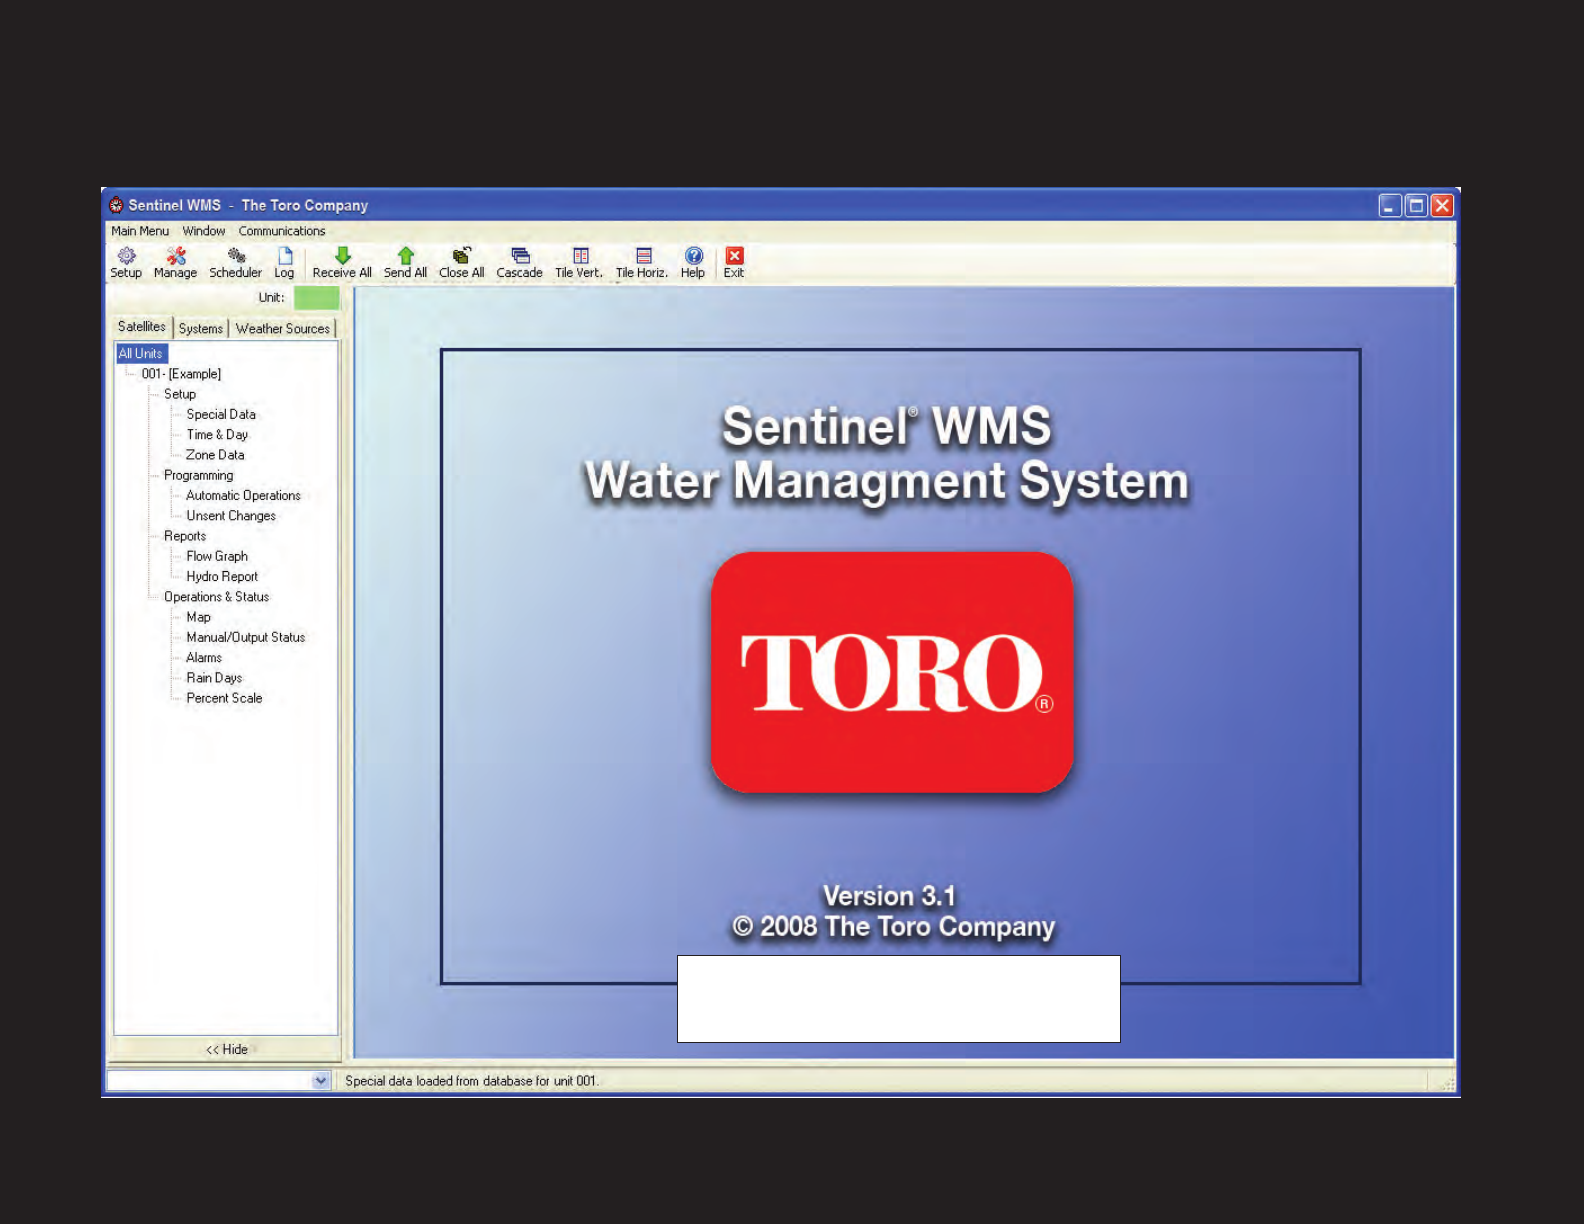Screen dimensions: 1584x1224
Task: Open the Manage tool
Action: tap(175, 263)
